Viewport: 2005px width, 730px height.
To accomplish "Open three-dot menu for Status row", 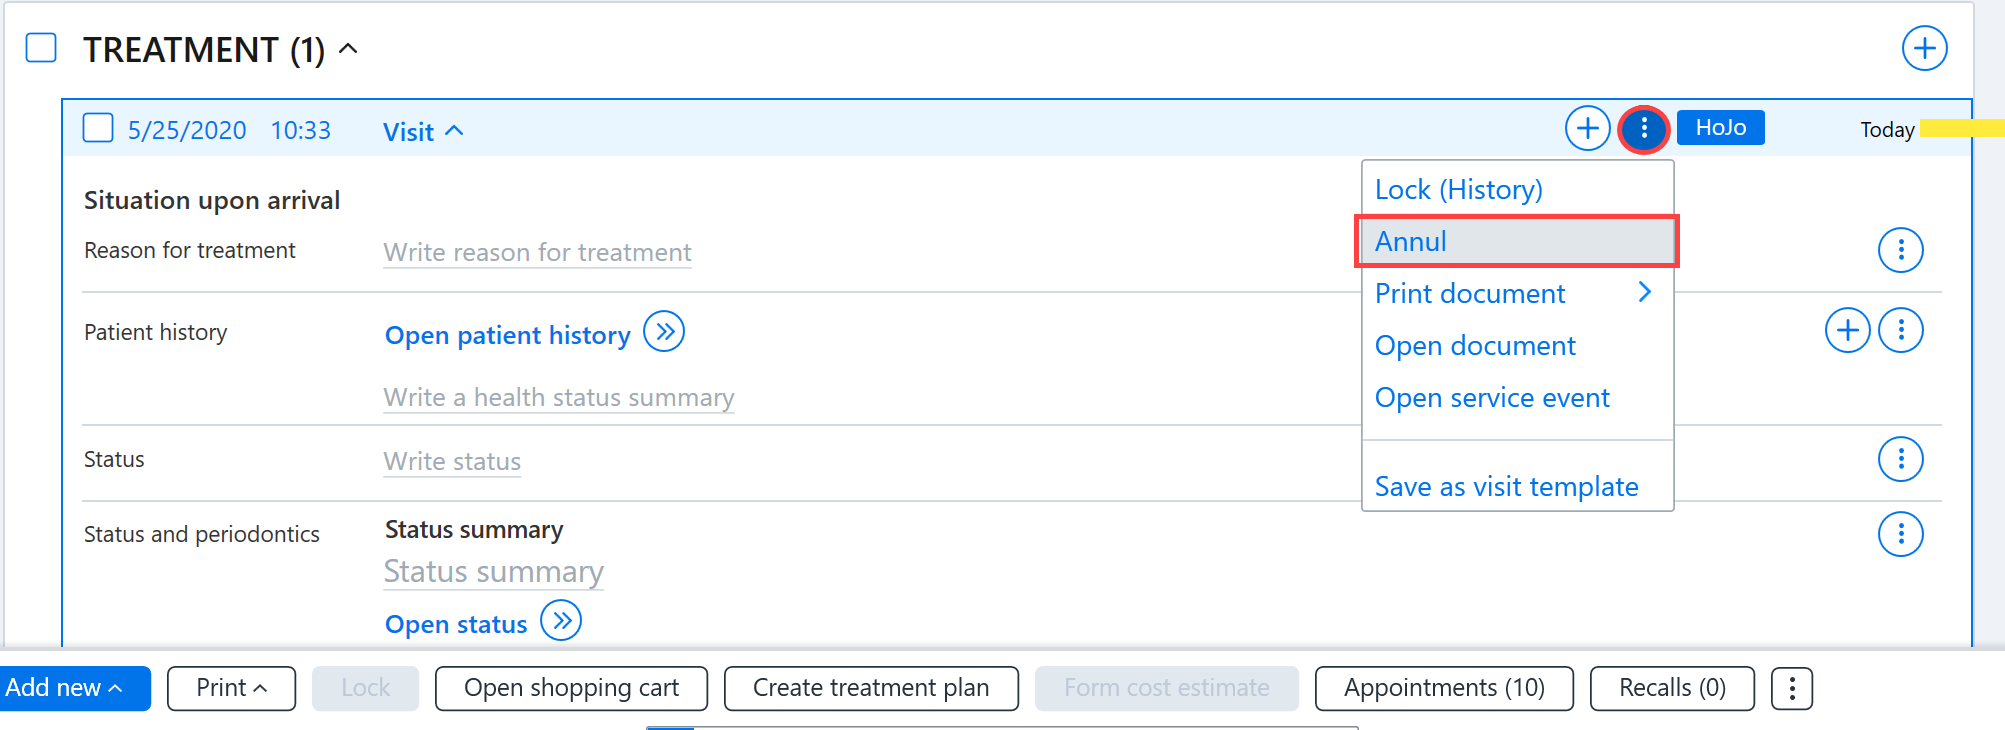I will tap(1900, 460).
